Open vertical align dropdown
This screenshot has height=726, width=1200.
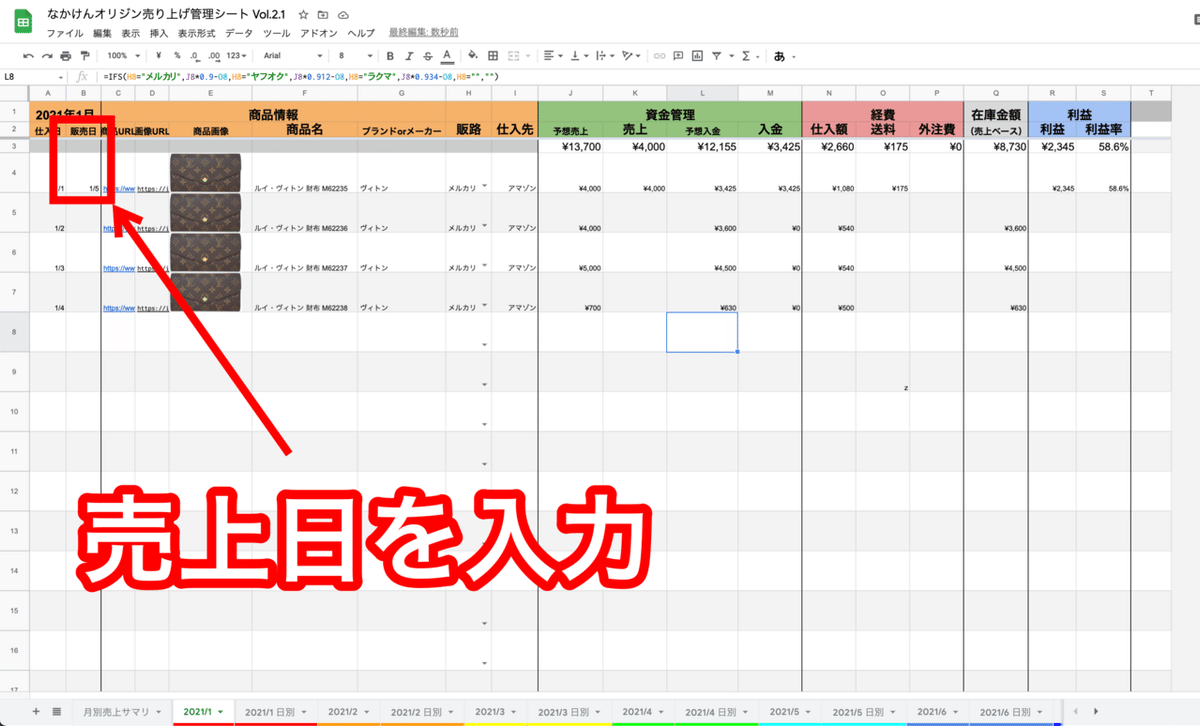point(577,56)
